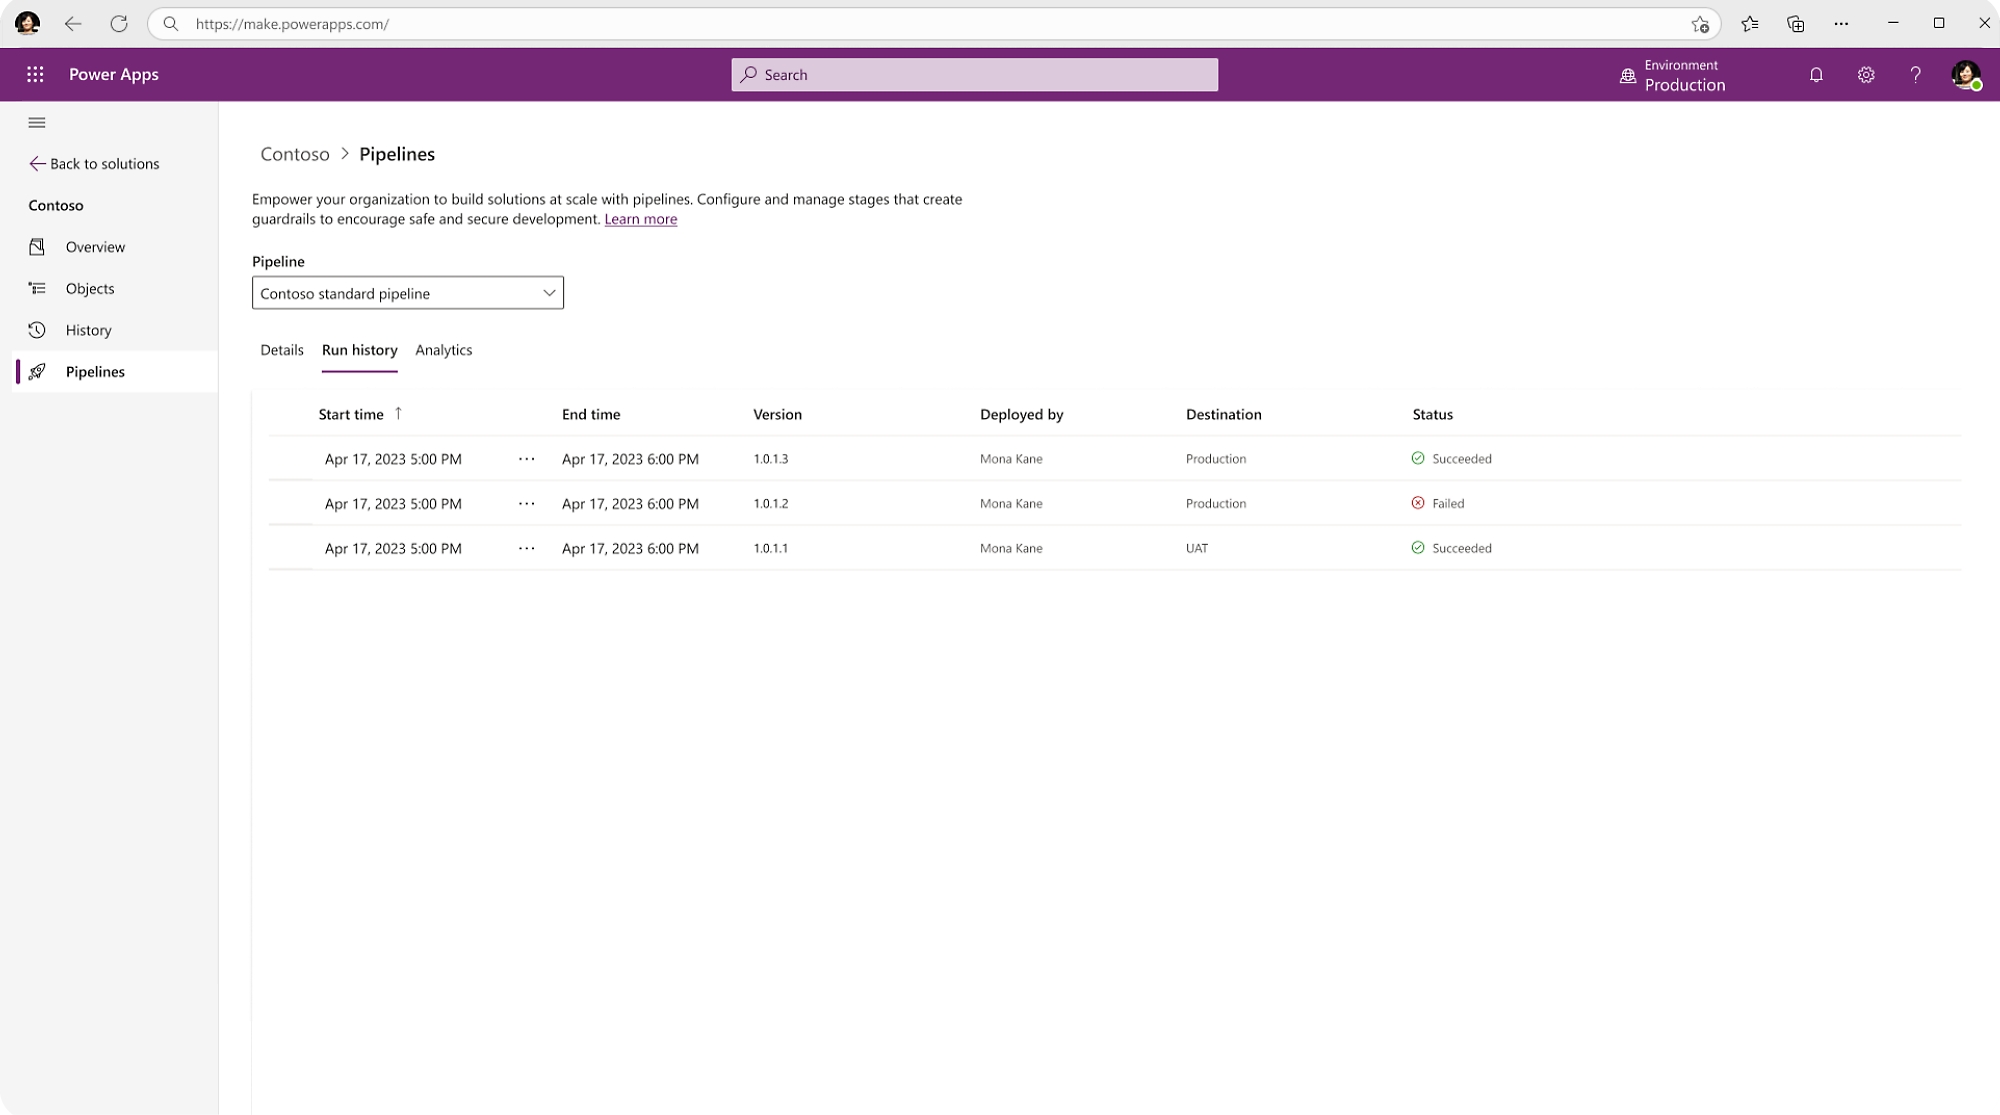Switch to the Analytics tab

coord(442,349)
